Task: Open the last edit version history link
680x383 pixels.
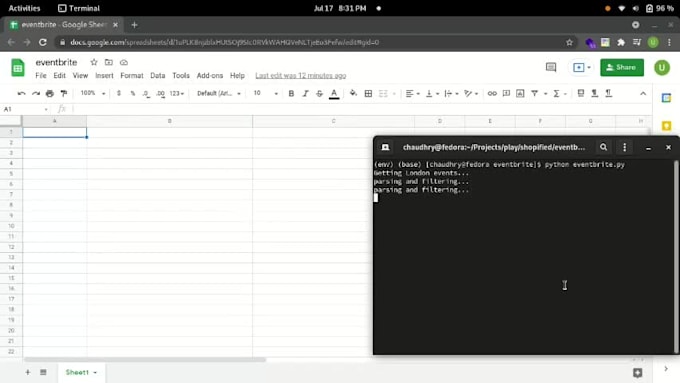Action: click(x=301, y=75)
